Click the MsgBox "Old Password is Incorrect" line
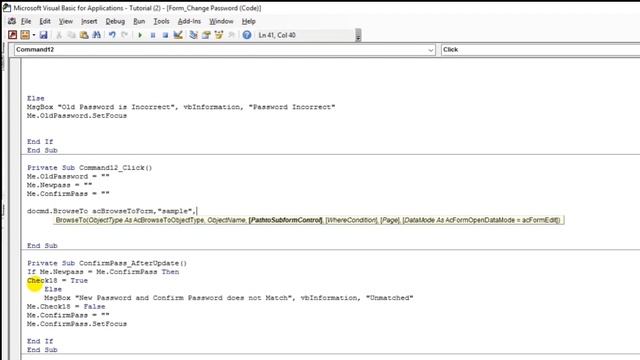 [181, 107]
